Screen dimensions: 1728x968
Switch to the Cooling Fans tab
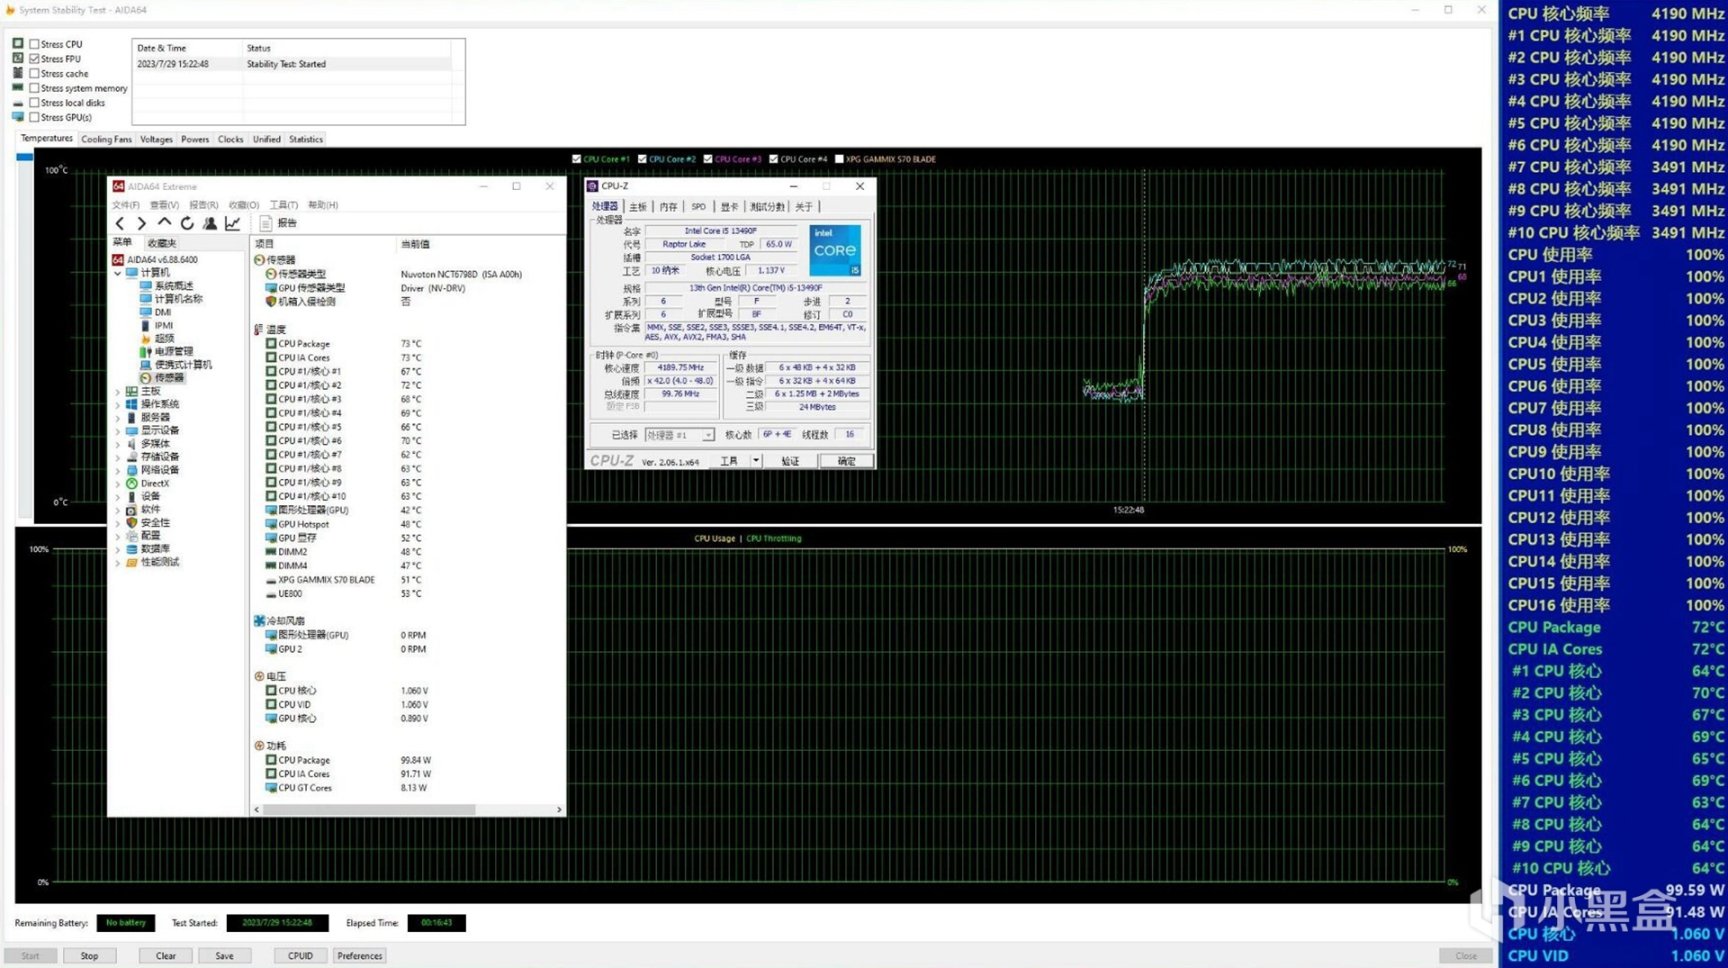point(106,139)
